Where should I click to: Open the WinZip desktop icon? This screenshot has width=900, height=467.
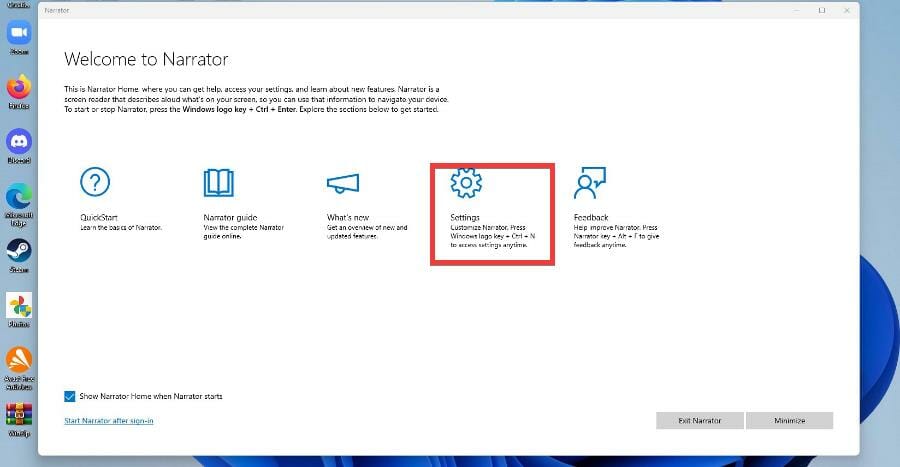point(19,414)
